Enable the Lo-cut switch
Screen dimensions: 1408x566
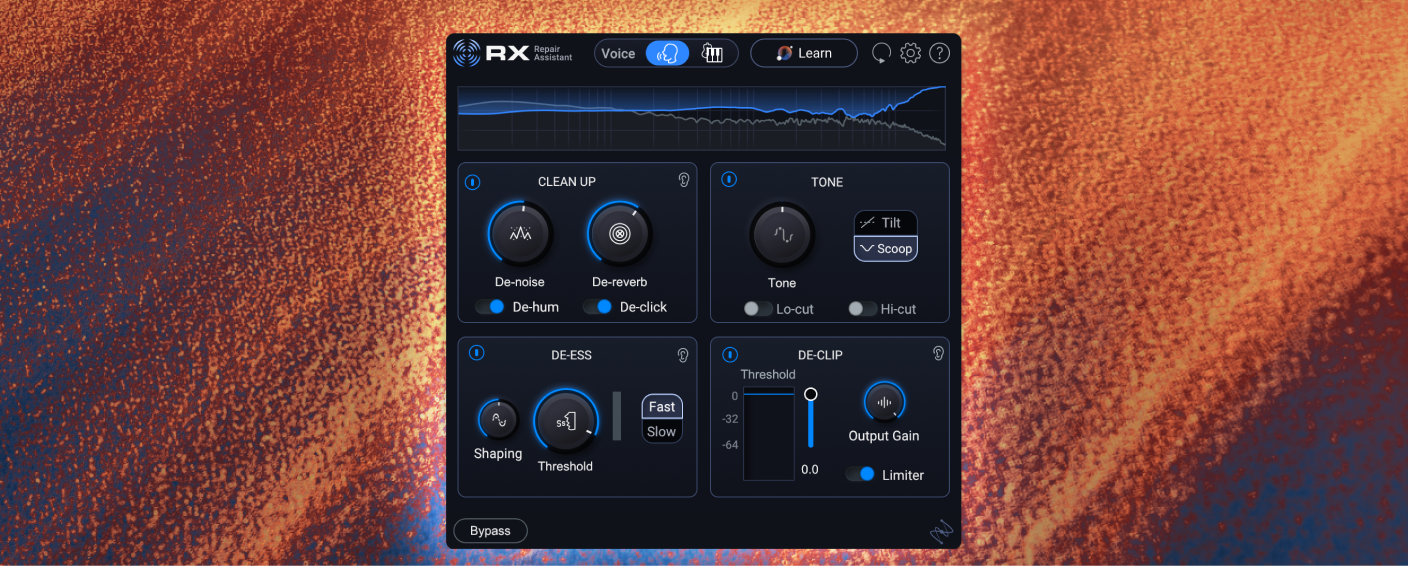click(758, 309)
